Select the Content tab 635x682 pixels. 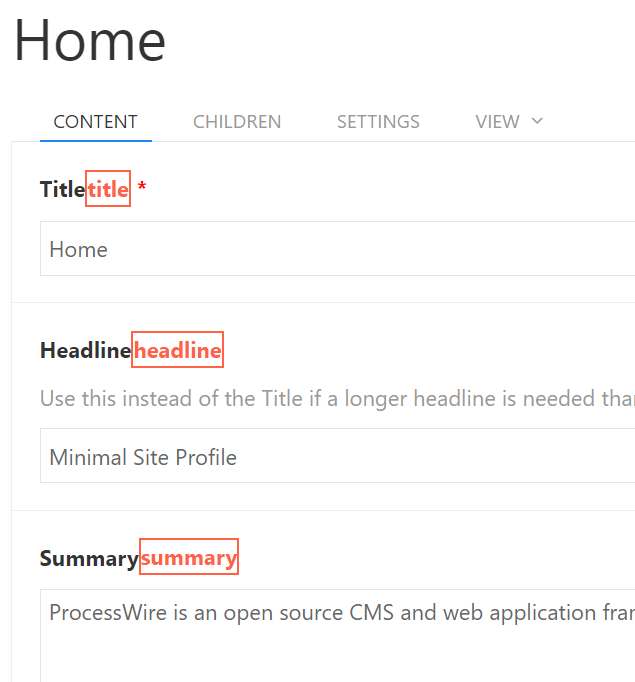point(96,122)
